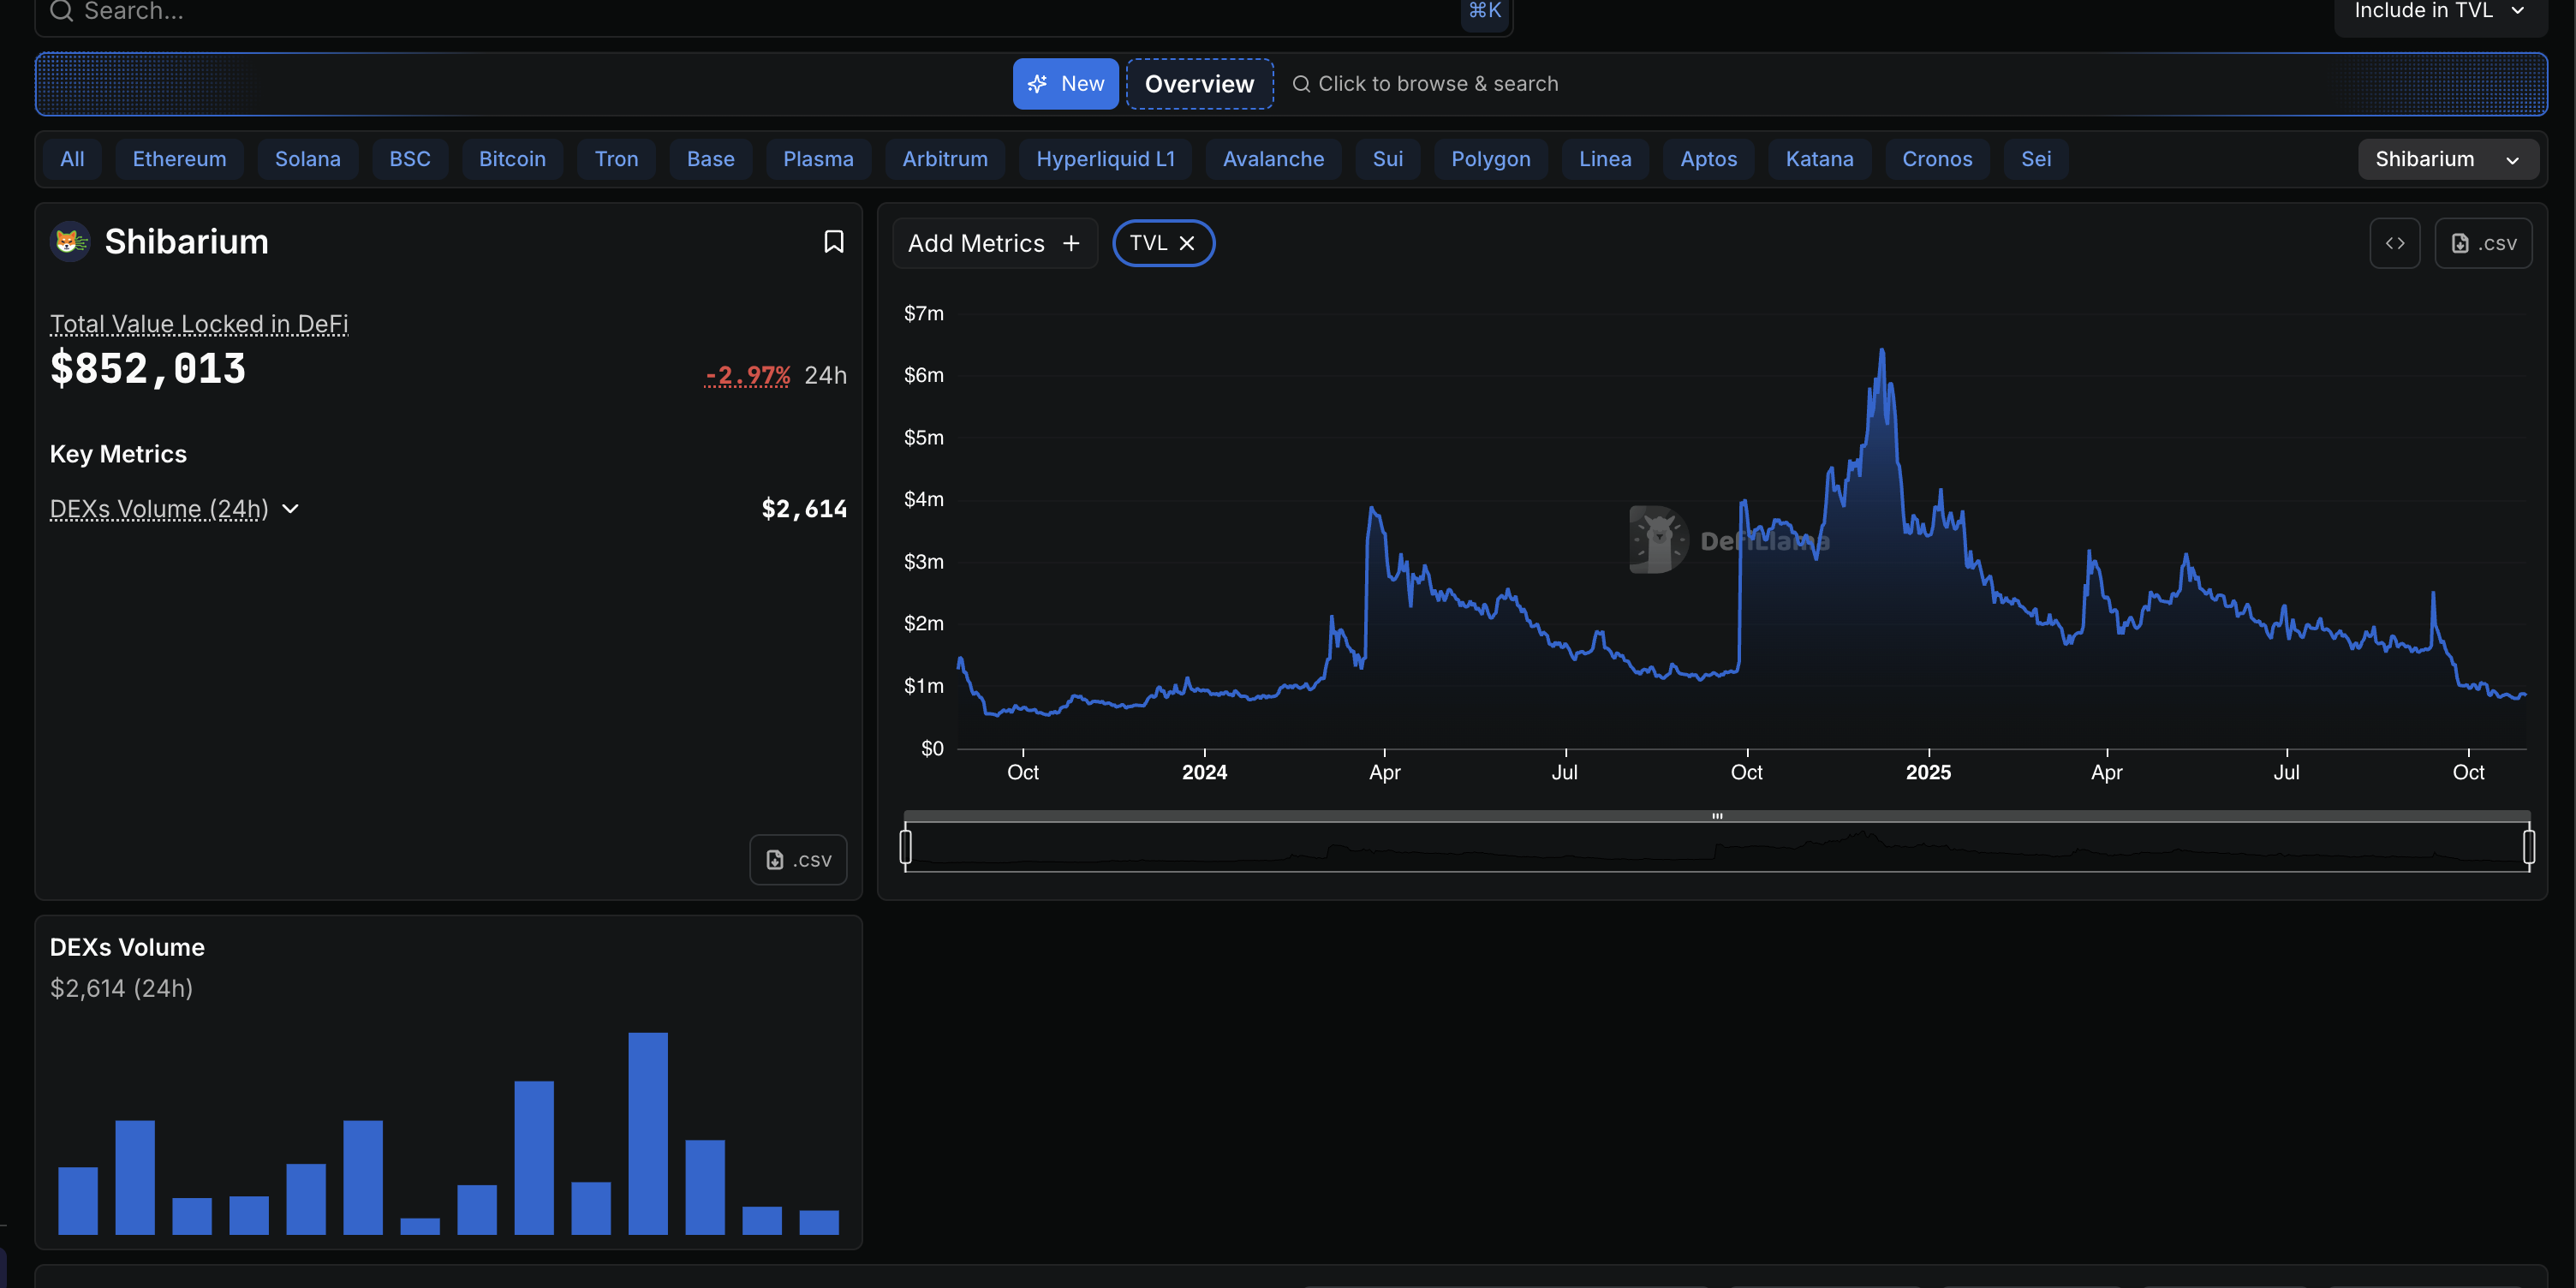Click the plus icon in Add Metrics
Viewport: 2576px width, 1288px height.
[x=1071, y=243]
